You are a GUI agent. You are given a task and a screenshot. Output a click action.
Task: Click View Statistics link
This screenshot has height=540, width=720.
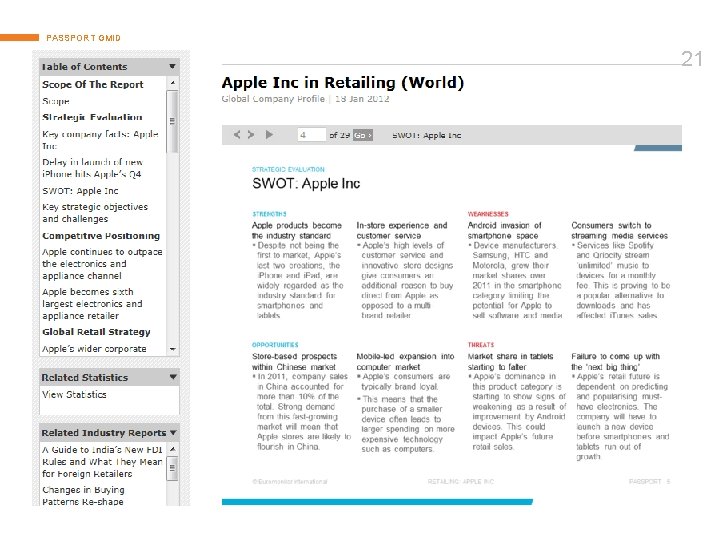point(74,394)
